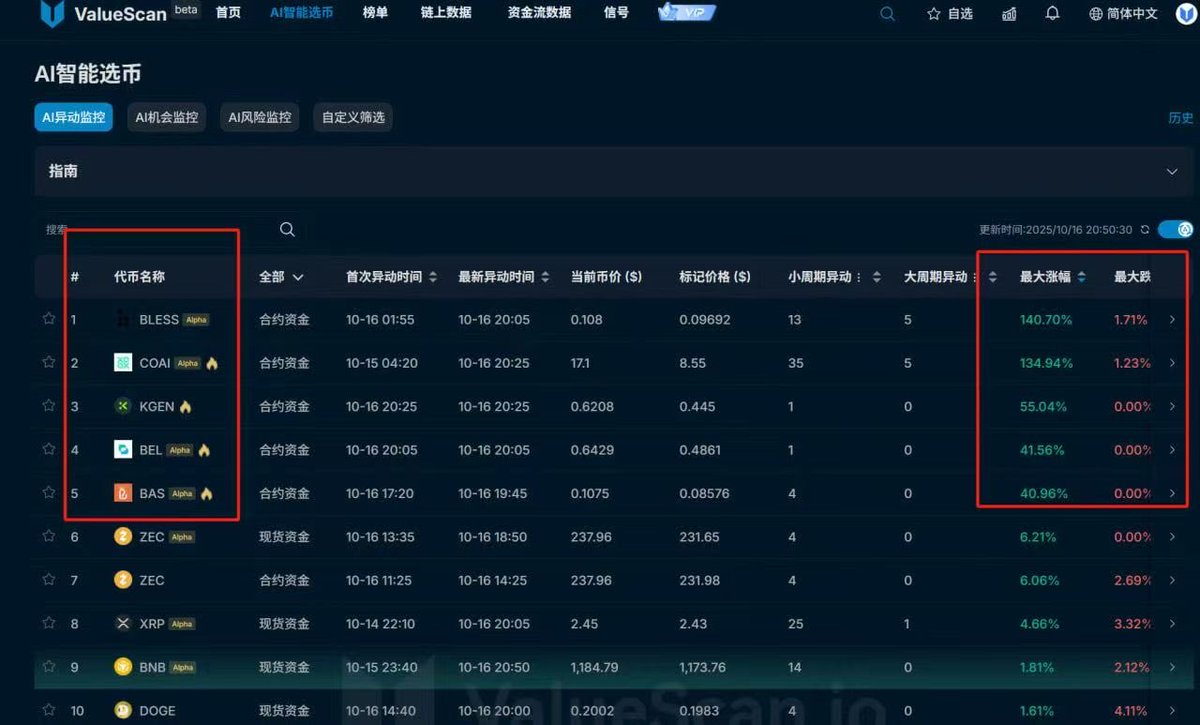Click the 历史 history link
This screenshot has height=725, width=1200.
pyautogui.click(x=1180, y=118)
